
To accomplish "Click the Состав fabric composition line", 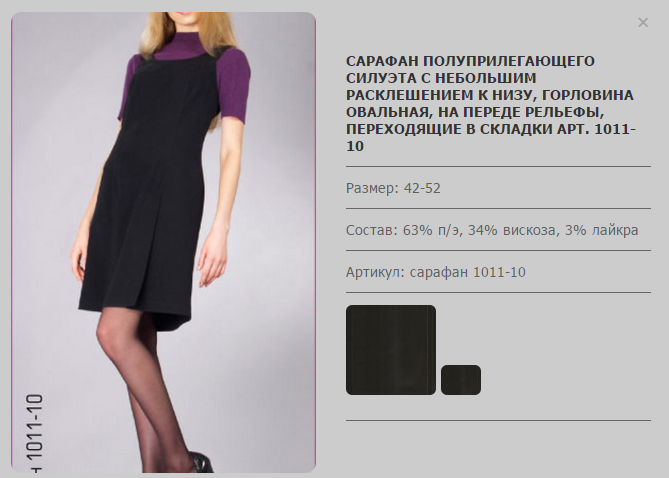I will [x=492, y=230].
